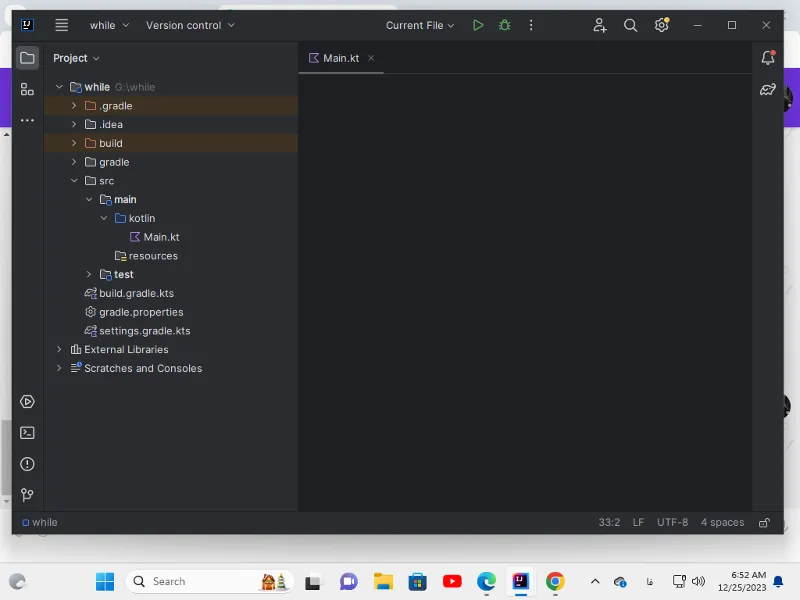Open the Git tool window icon

coord(27,495)
